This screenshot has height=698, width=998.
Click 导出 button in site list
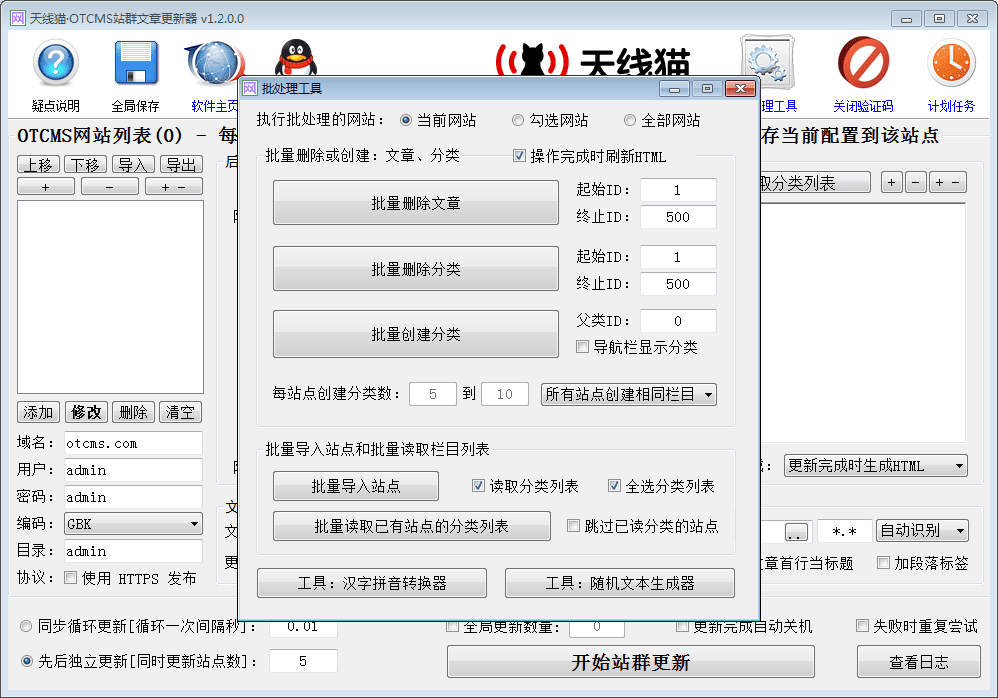[x=181, y=165]
